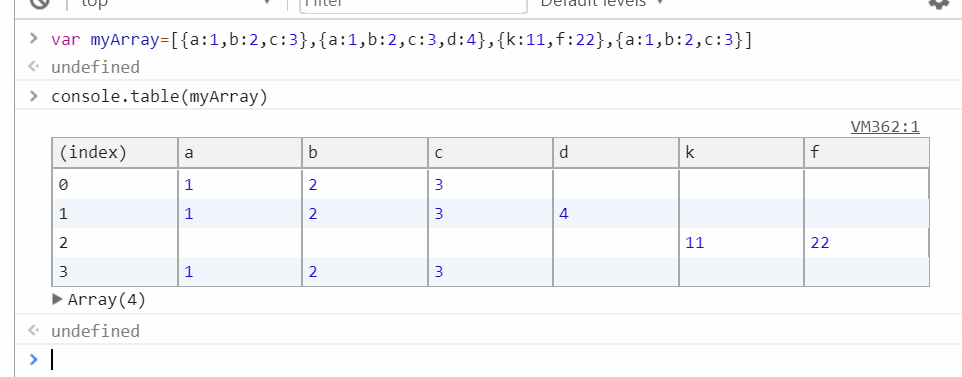Open the Default levels dropdown

pyautogui.click(x=601, y=3)
